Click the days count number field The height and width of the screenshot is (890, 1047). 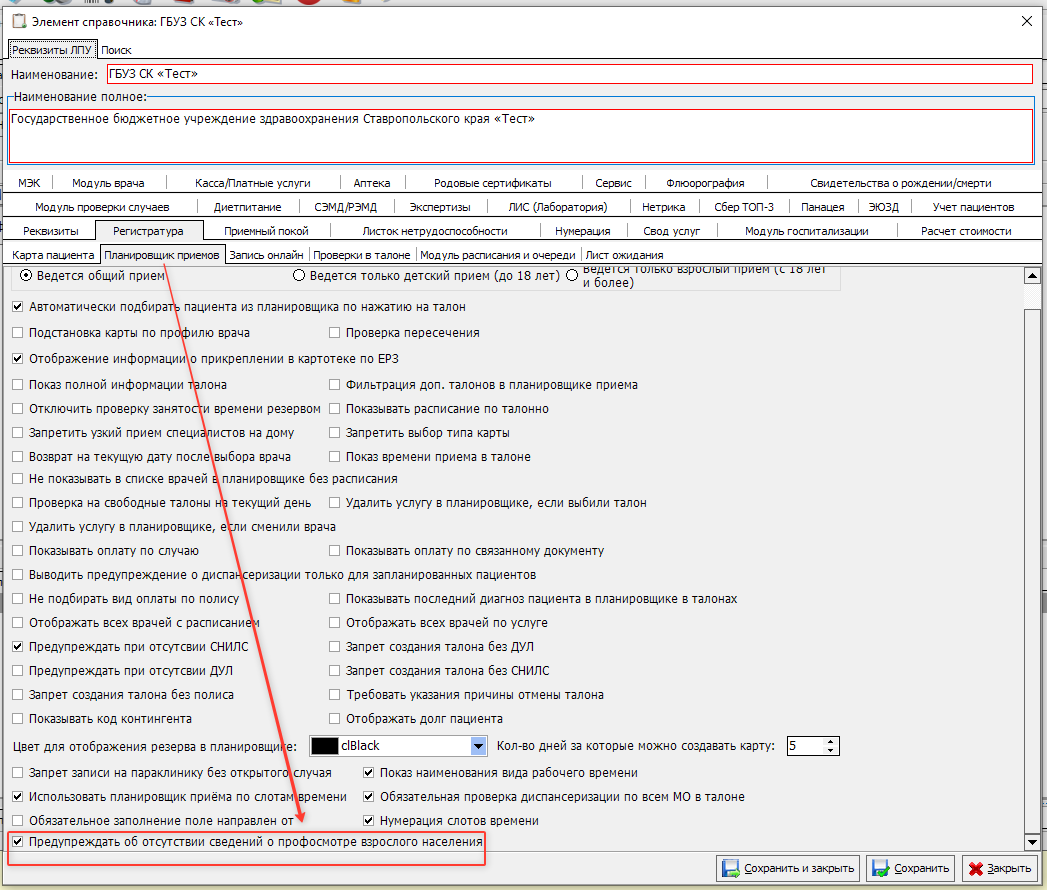805,746
